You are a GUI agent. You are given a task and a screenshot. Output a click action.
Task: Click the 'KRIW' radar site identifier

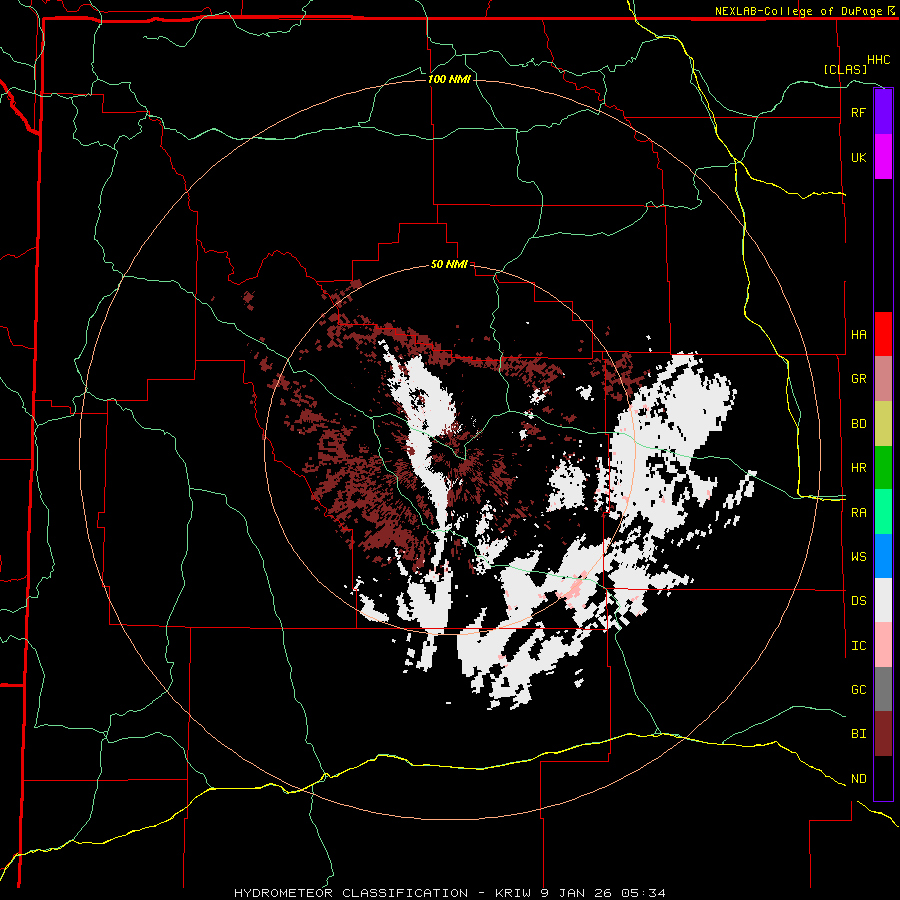[x=513, y=893]
